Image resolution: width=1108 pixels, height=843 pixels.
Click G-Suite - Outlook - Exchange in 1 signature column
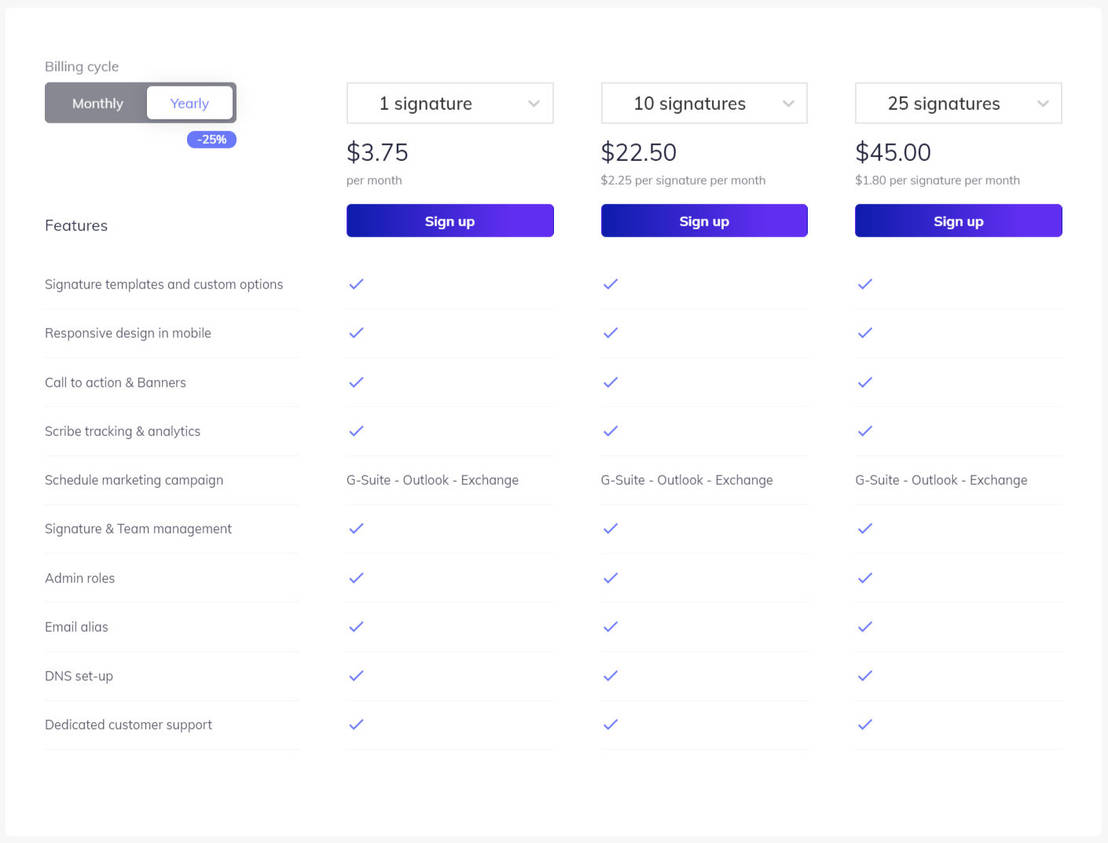click(432, 480)
